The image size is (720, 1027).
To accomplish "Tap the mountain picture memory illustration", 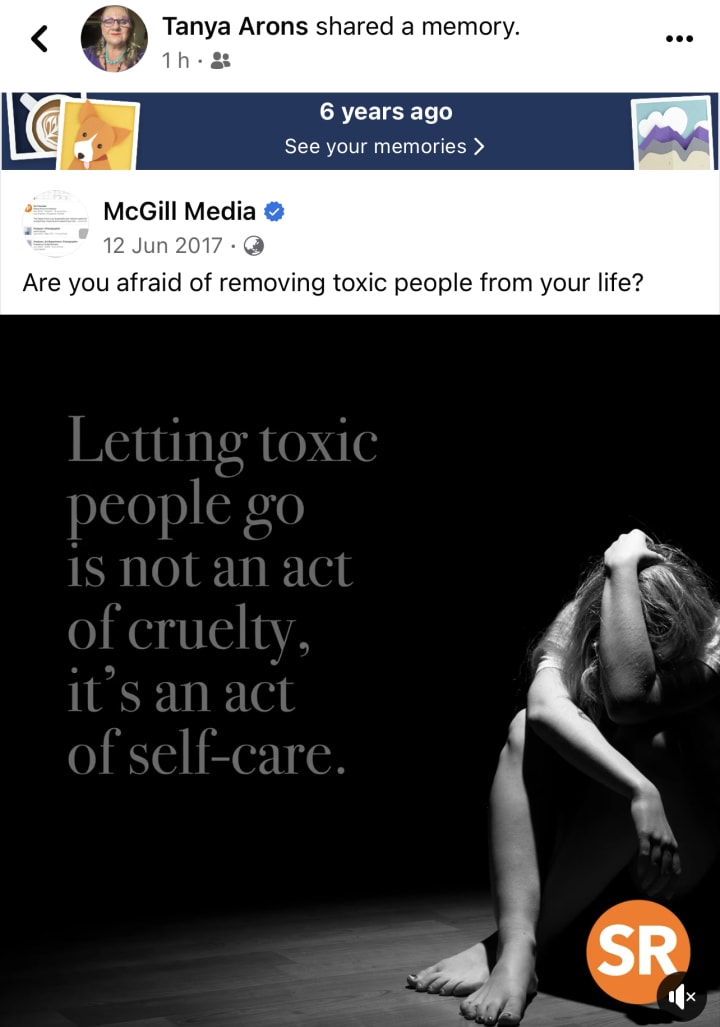I will click(672, 133).
